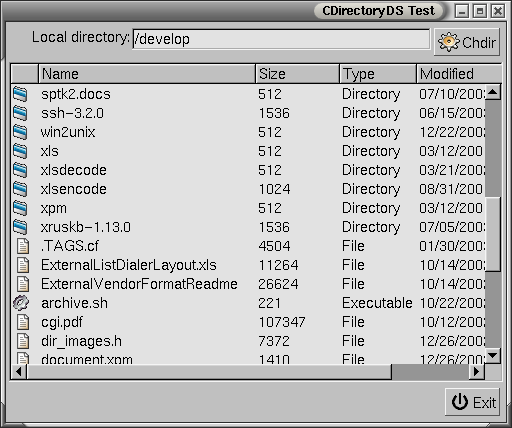Click the file icon for .TAGS.cf
This screenshot has height=428, width=512.
coord(23,246)
